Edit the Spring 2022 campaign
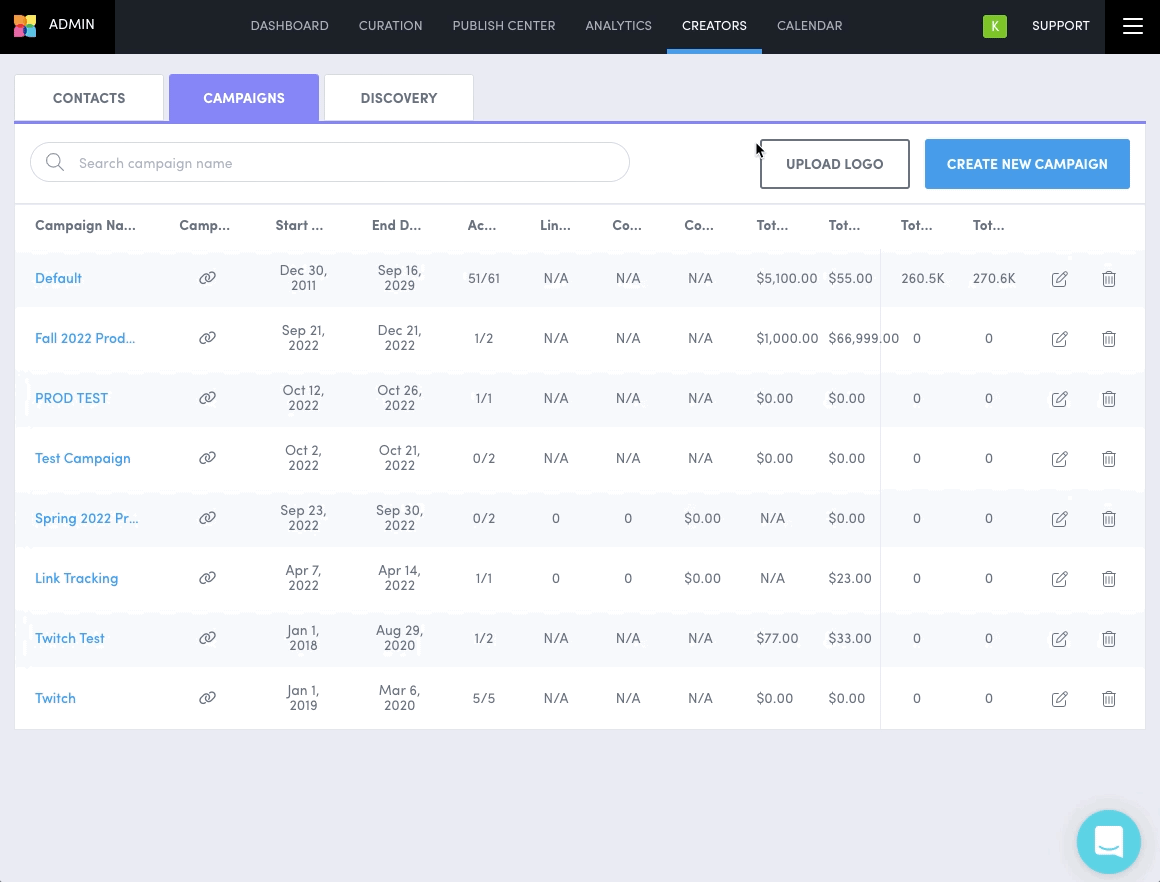 pyautogui.click(x=1059, y=519)
